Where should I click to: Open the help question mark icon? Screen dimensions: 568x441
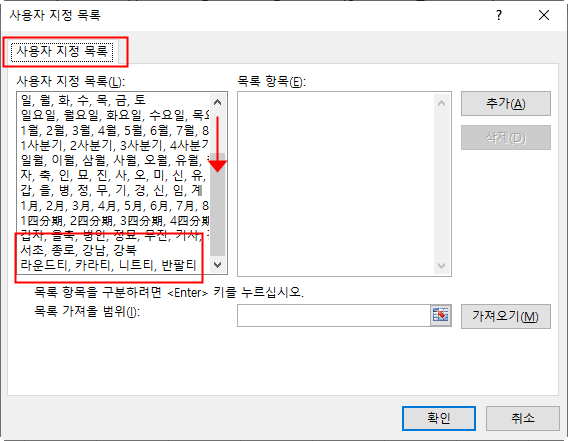click(499, 15)
